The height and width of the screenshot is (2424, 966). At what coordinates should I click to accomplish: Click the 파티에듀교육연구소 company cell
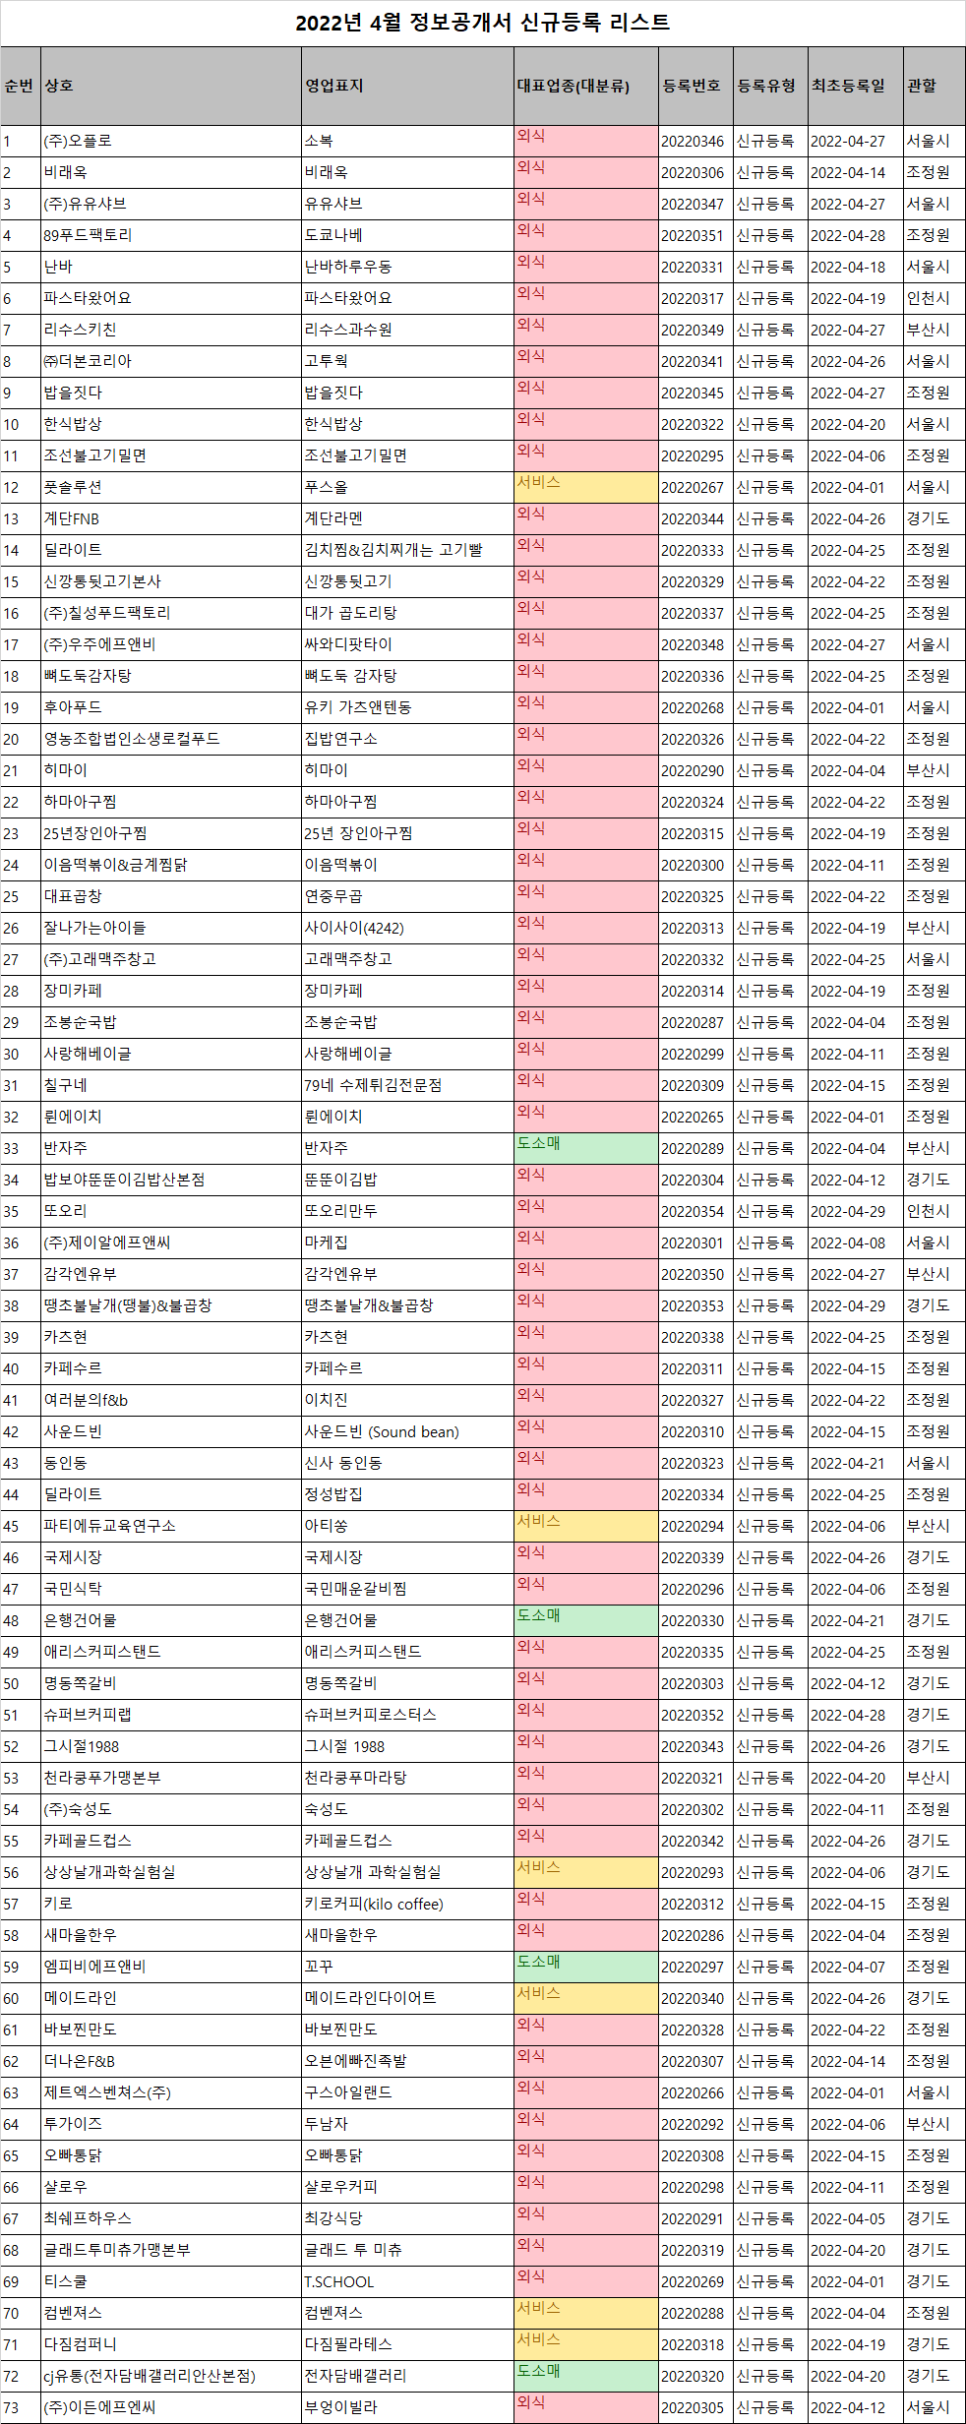click(x=171, y=1525)
